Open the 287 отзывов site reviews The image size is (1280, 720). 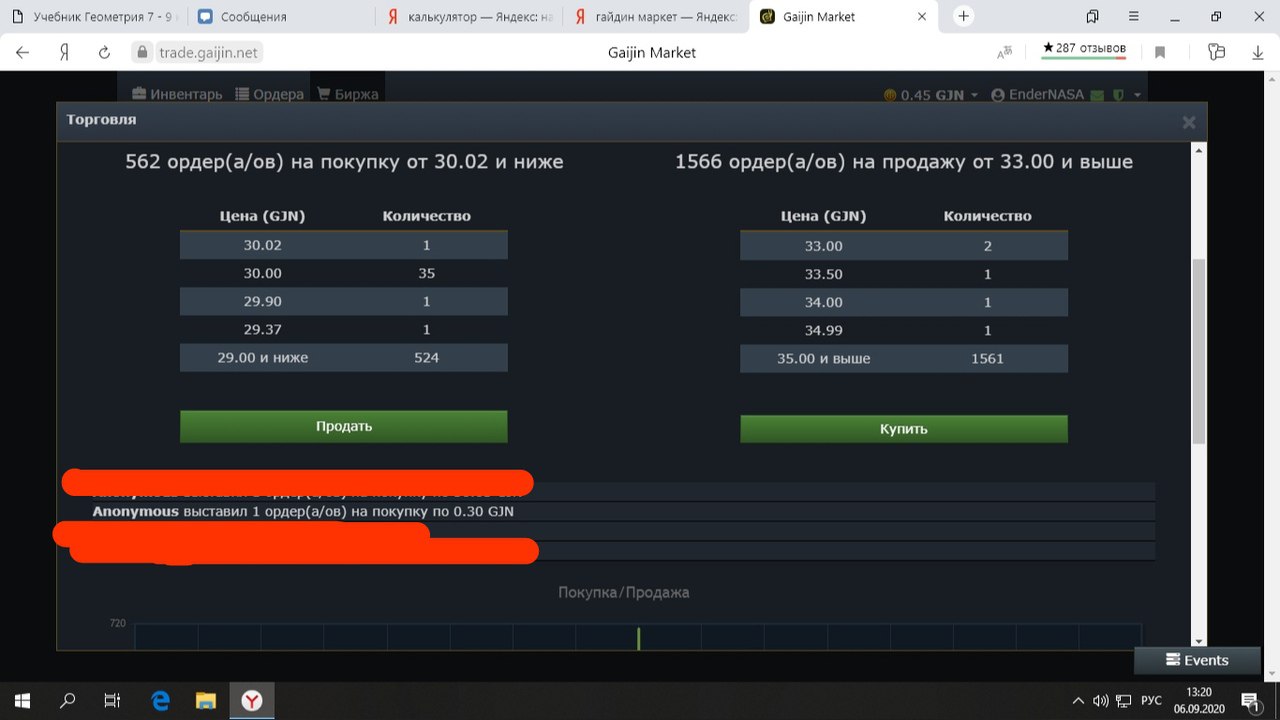click(1084, 49)
